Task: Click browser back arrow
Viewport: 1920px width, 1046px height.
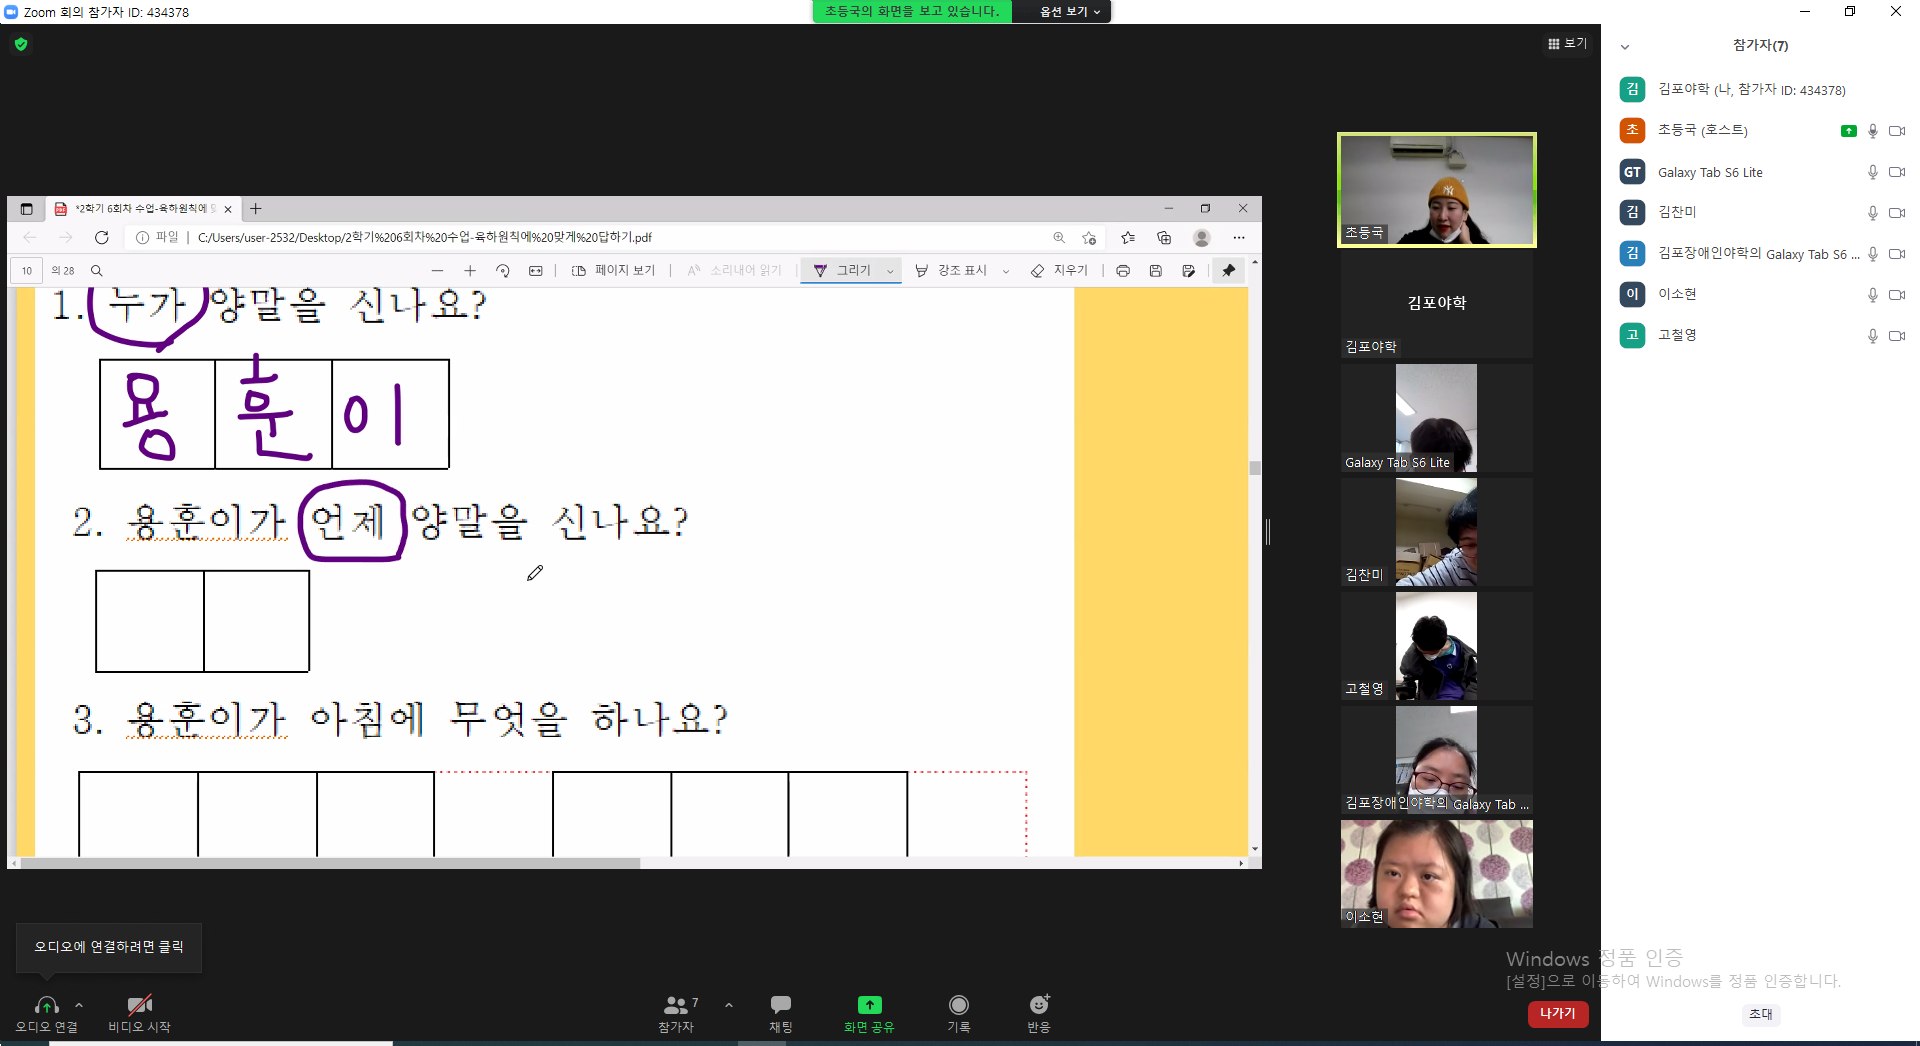Action: coord(29,237)
